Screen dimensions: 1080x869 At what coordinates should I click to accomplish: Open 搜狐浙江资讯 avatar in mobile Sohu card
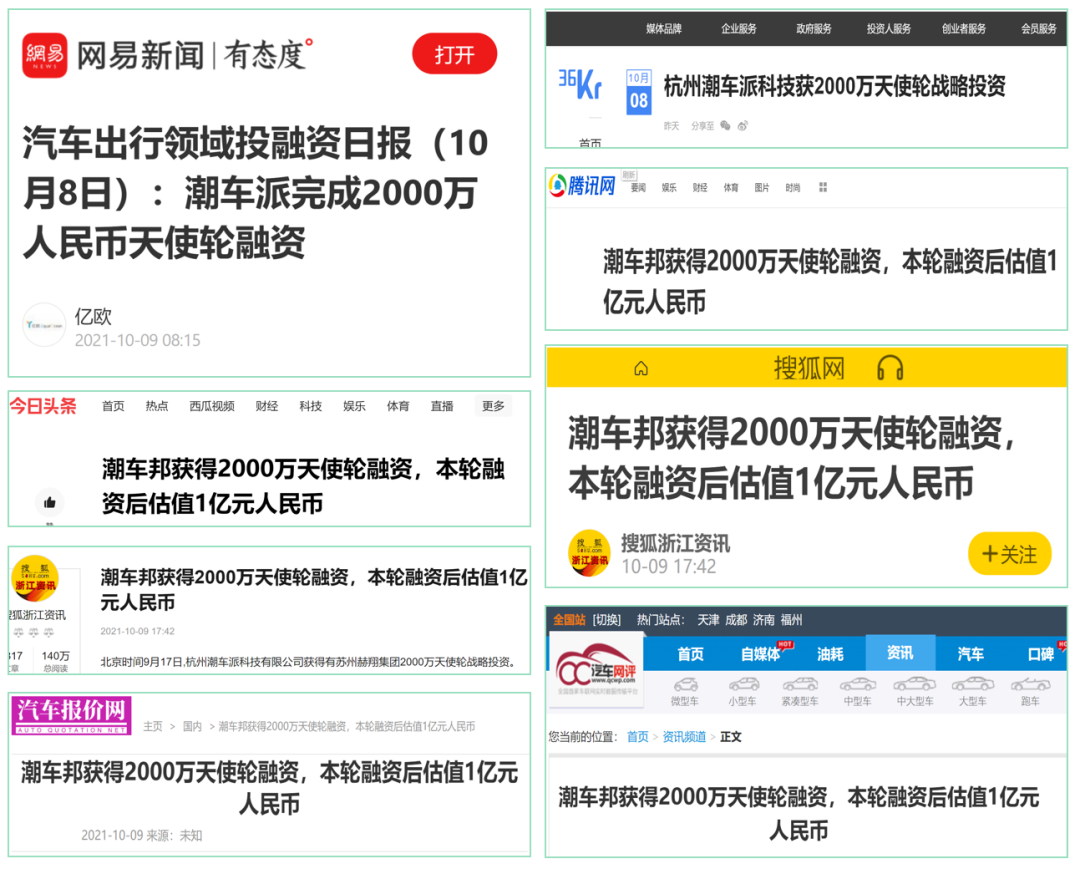point(589,553)
